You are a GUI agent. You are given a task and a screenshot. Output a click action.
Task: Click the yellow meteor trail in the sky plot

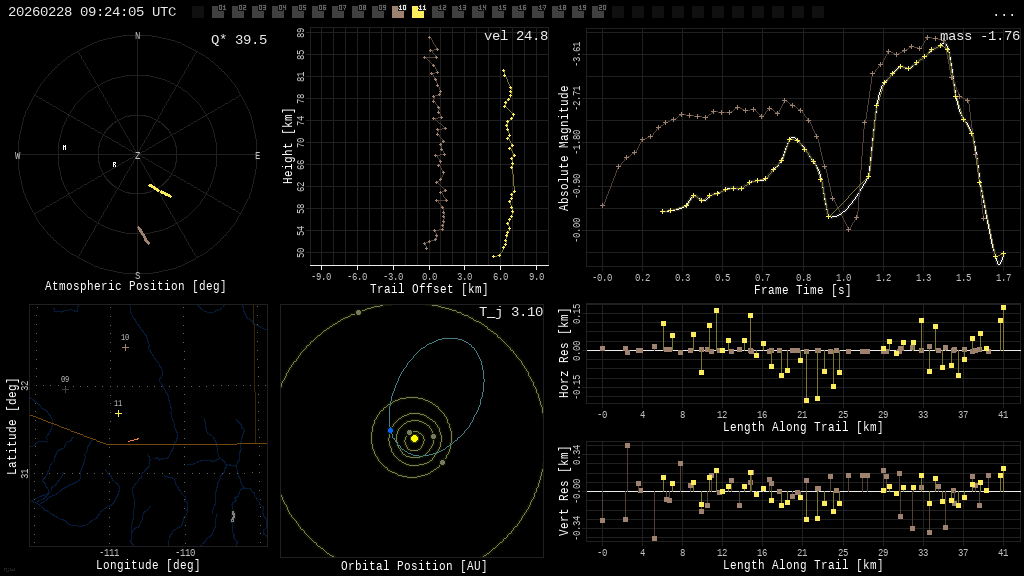coord(160,190)
